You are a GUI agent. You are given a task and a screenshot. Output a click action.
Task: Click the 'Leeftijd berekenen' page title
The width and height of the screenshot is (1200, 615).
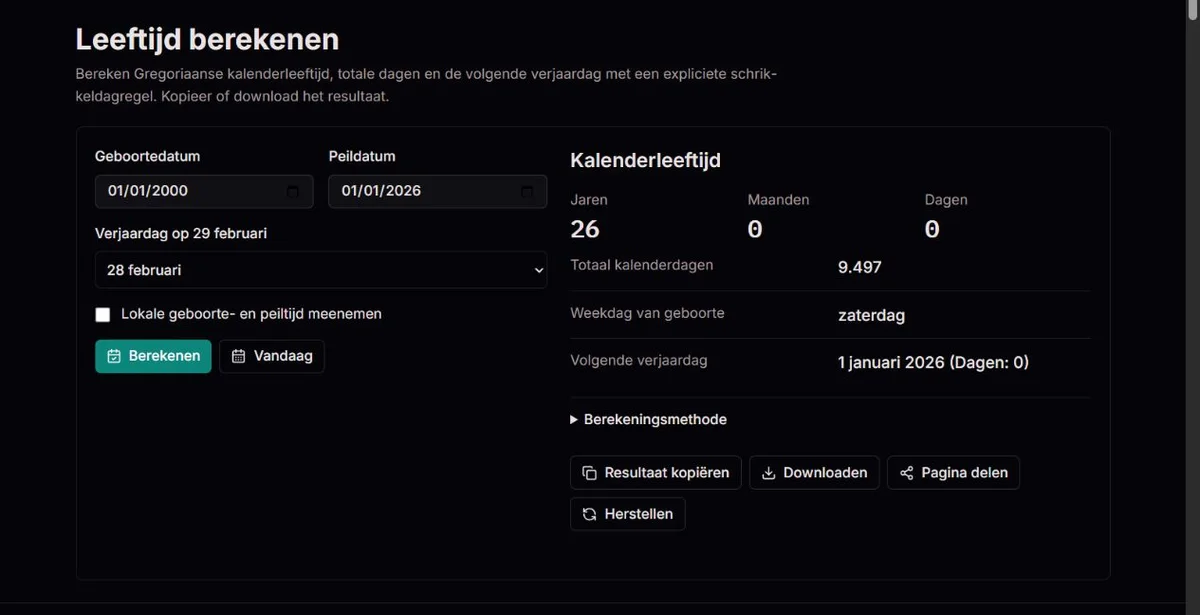(x=207, y=39)
